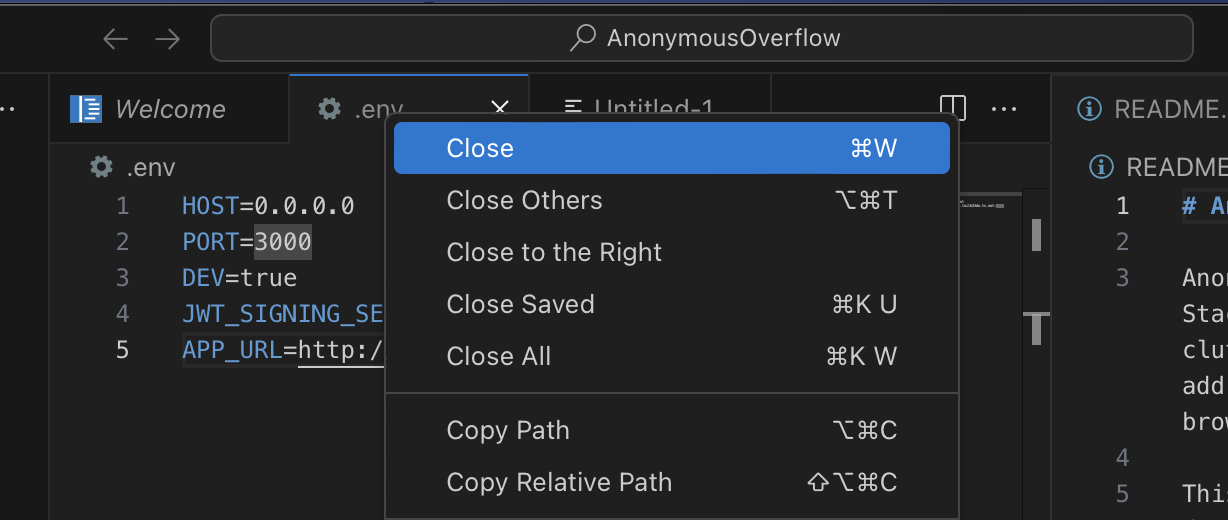The image size is (1228, 520).
Task: Click the search magnifier icon
Action: click(583, 38)
